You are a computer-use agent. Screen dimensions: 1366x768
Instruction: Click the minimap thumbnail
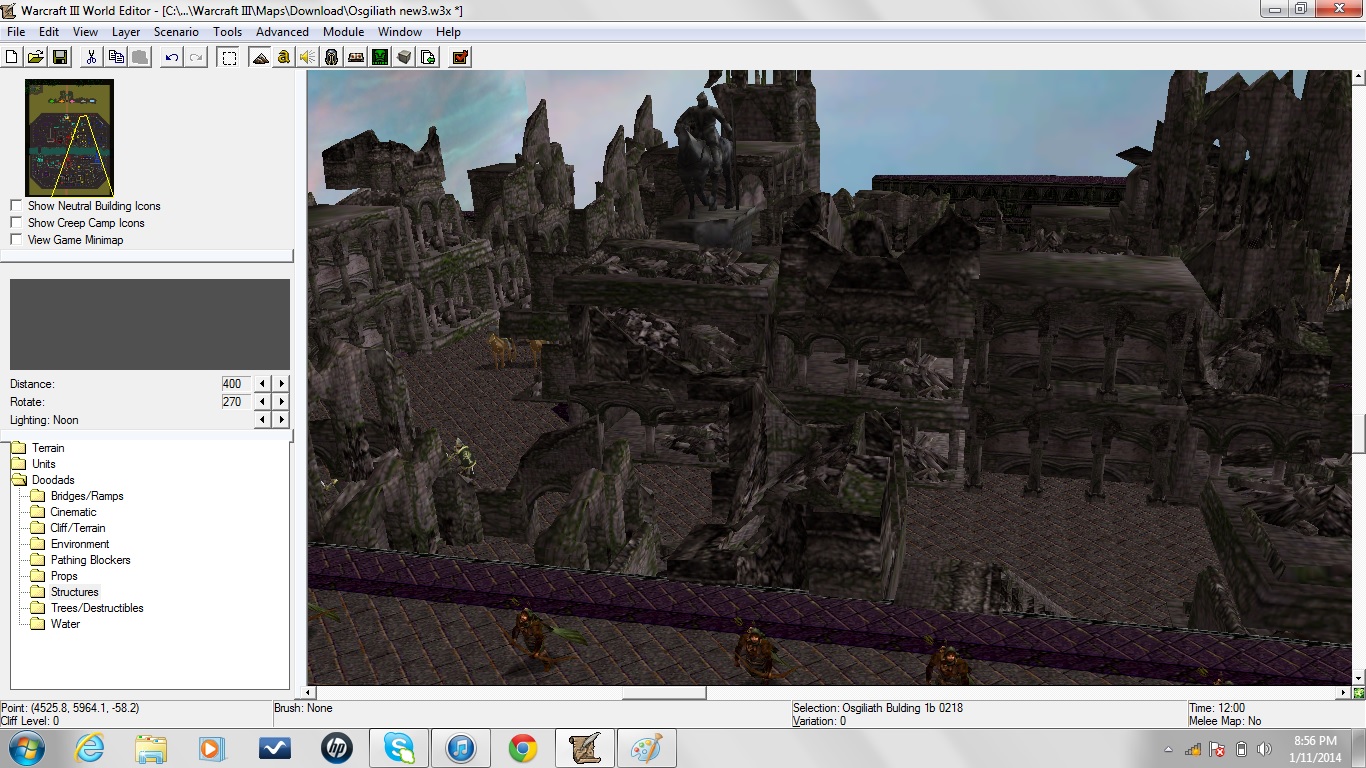(69, 138)
